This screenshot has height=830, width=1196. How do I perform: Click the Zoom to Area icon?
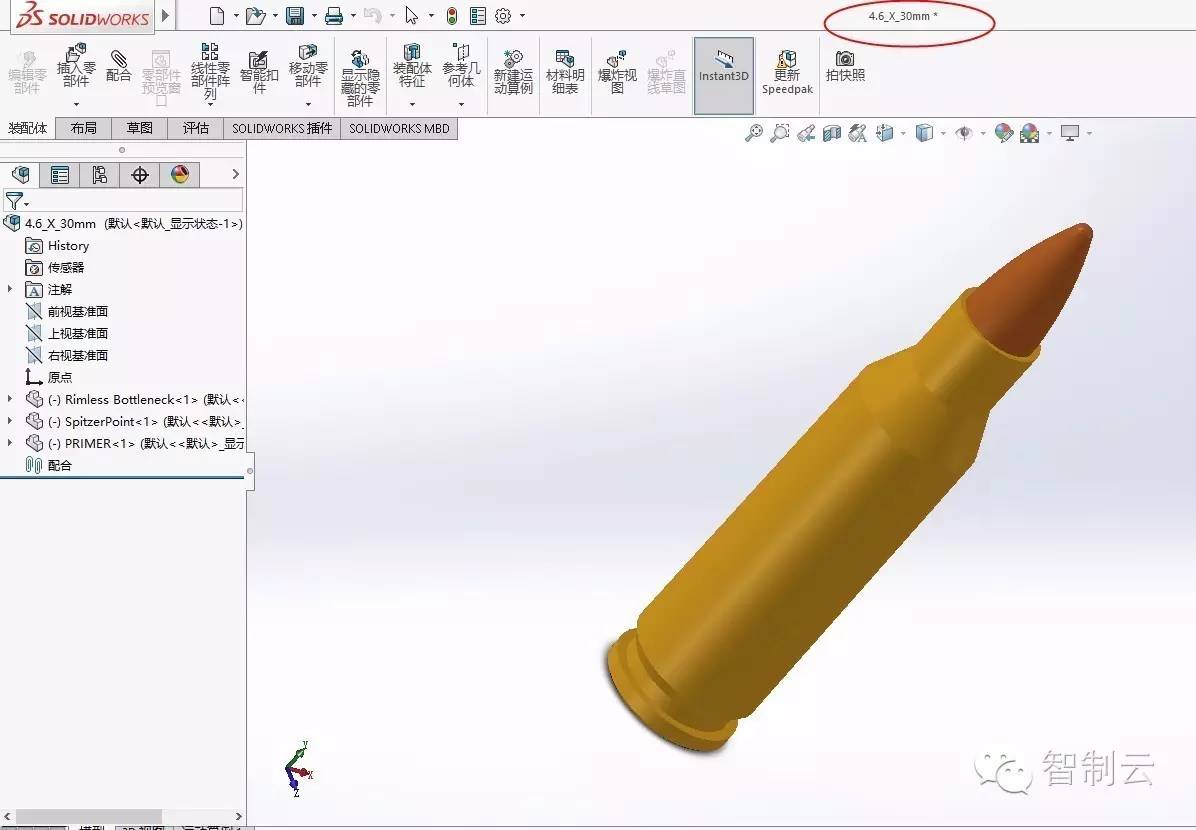[780, 134]
